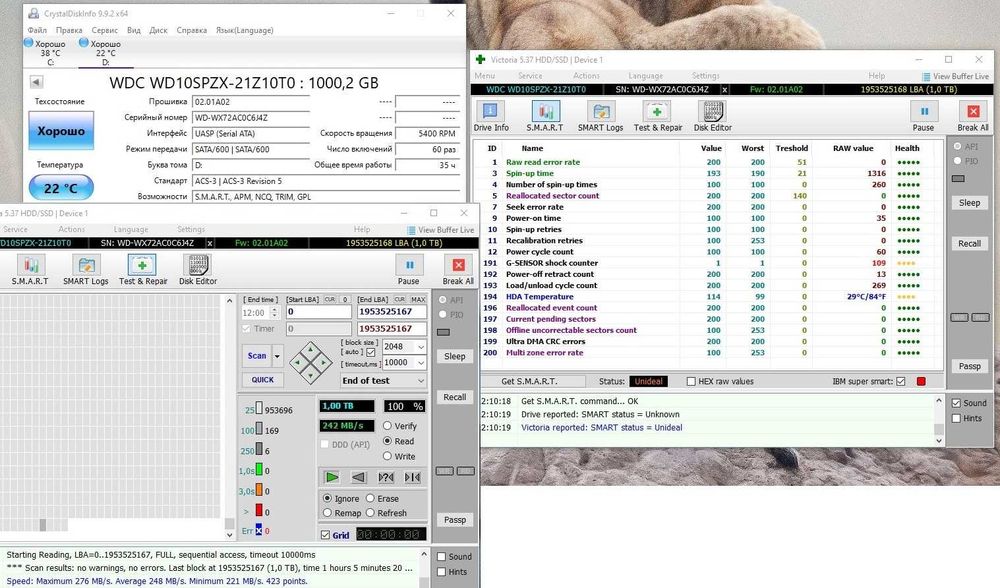Click Recall in Victoria scan window
This screenshot has height=588, width=1000.
click(x=454, y=397)
